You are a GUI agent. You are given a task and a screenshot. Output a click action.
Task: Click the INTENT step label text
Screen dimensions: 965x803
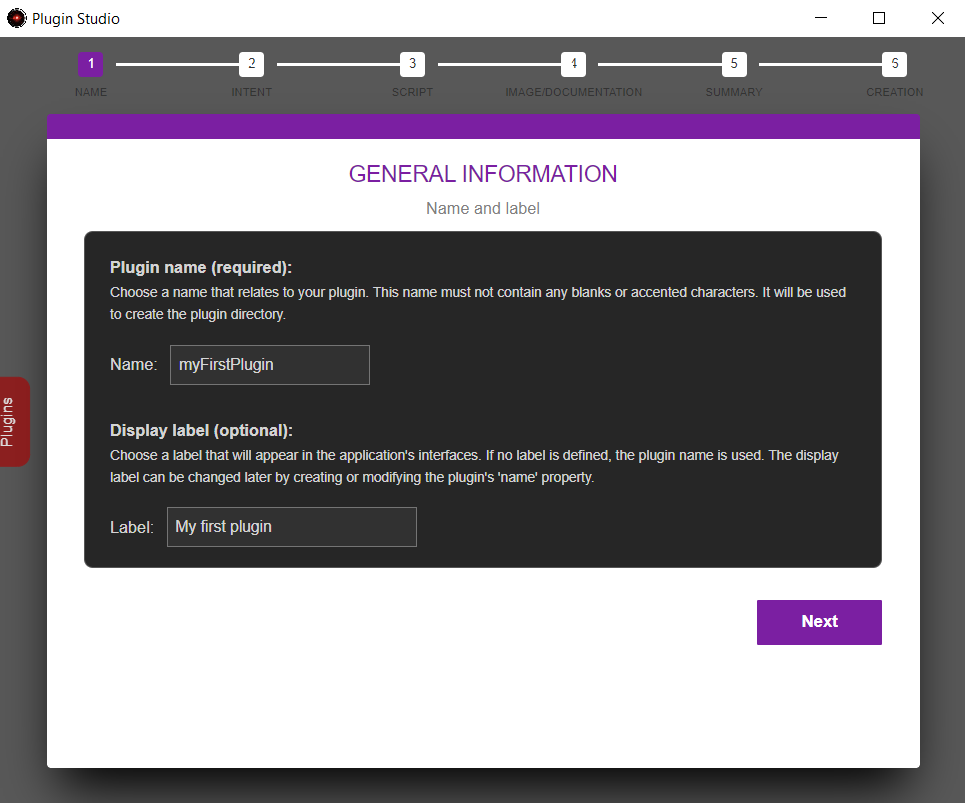click(252, 92)
